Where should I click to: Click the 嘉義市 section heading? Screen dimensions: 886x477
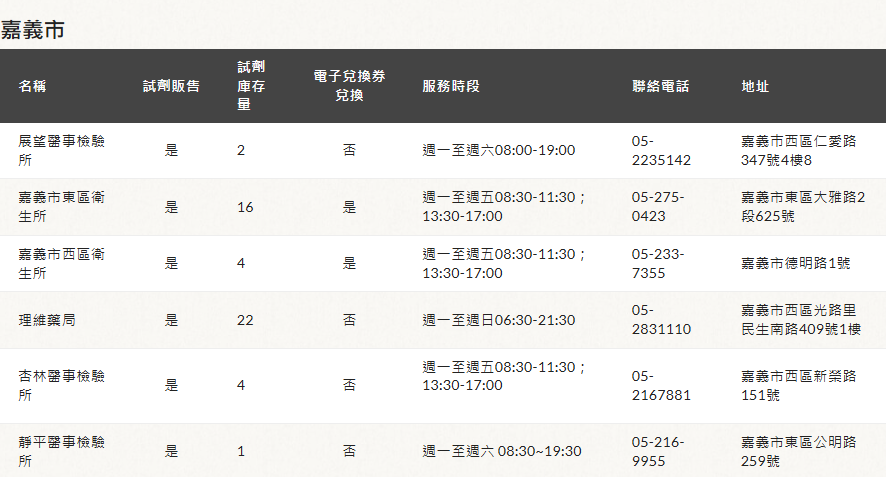(x=33, y=30)
